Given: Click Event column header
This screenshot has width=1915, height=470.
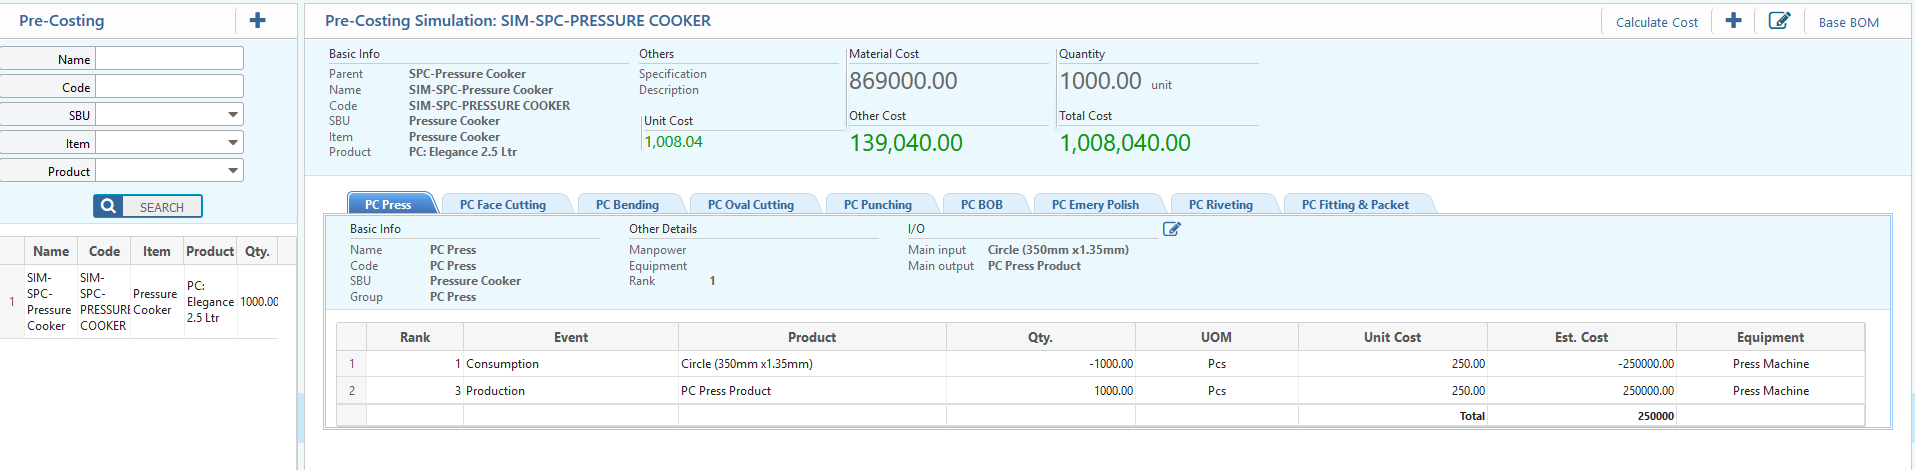Looking at the screenshot, I should 571,337.
